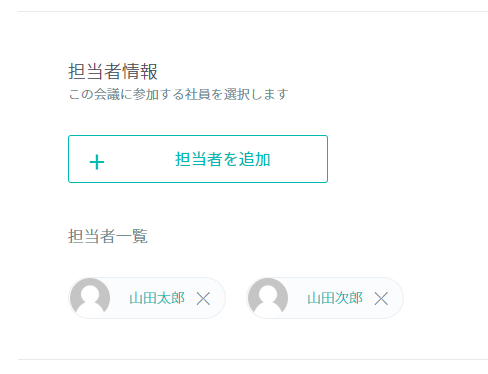The height and width of the screenshot is (374, 488).
Task: Click the 担当者を追加 button label
Action: click(223, 159)
